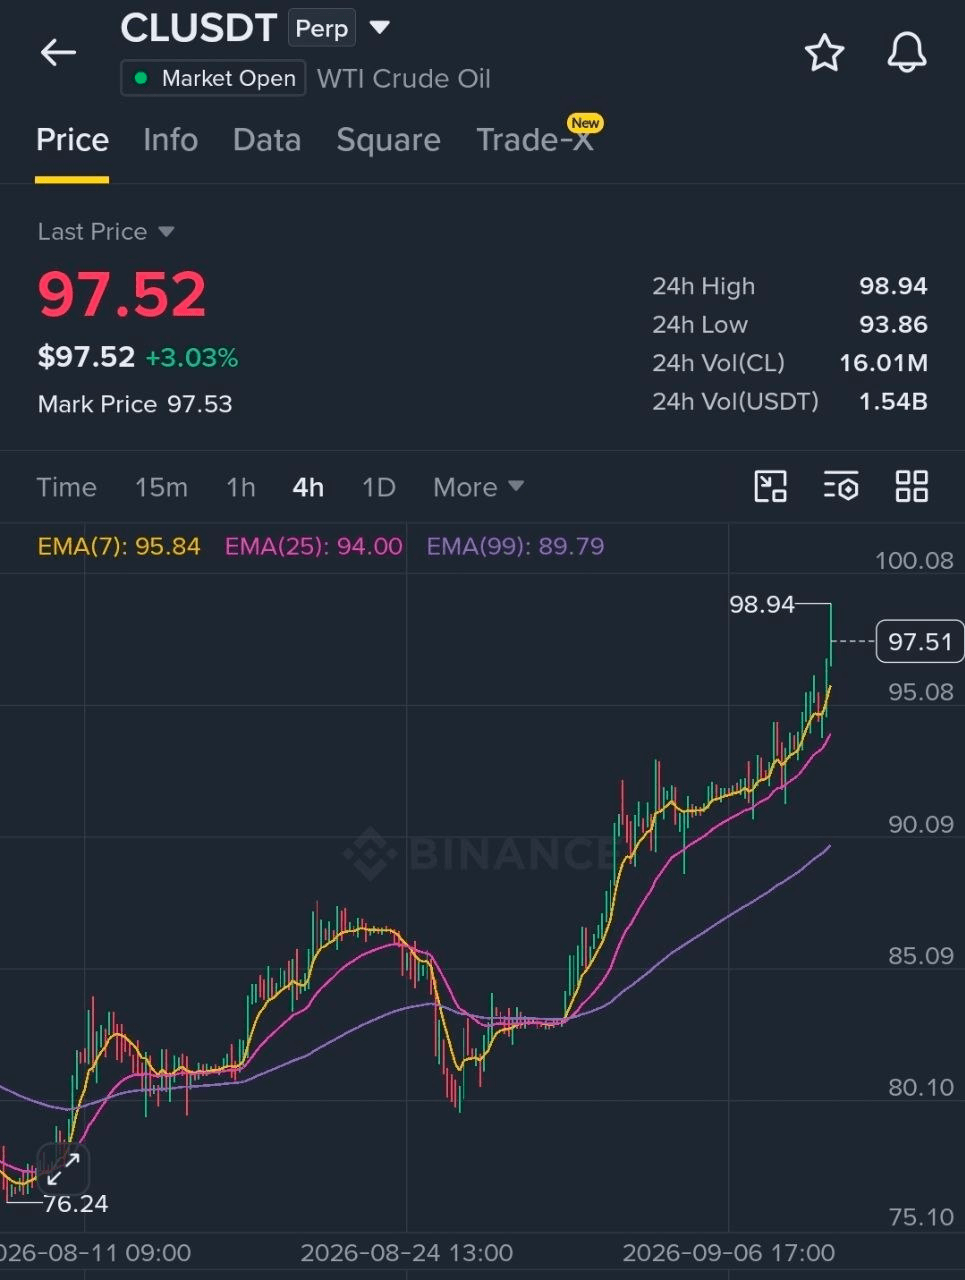
Task: Select the 15m chart interval
Action: pyautogui.click(x=161, y=487)
